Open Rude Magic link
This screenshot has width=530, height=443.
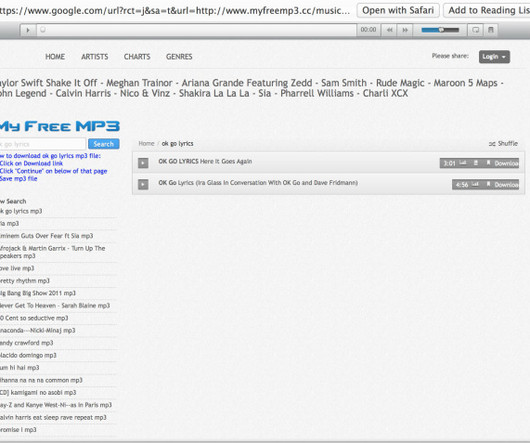(x=400, y=83)
